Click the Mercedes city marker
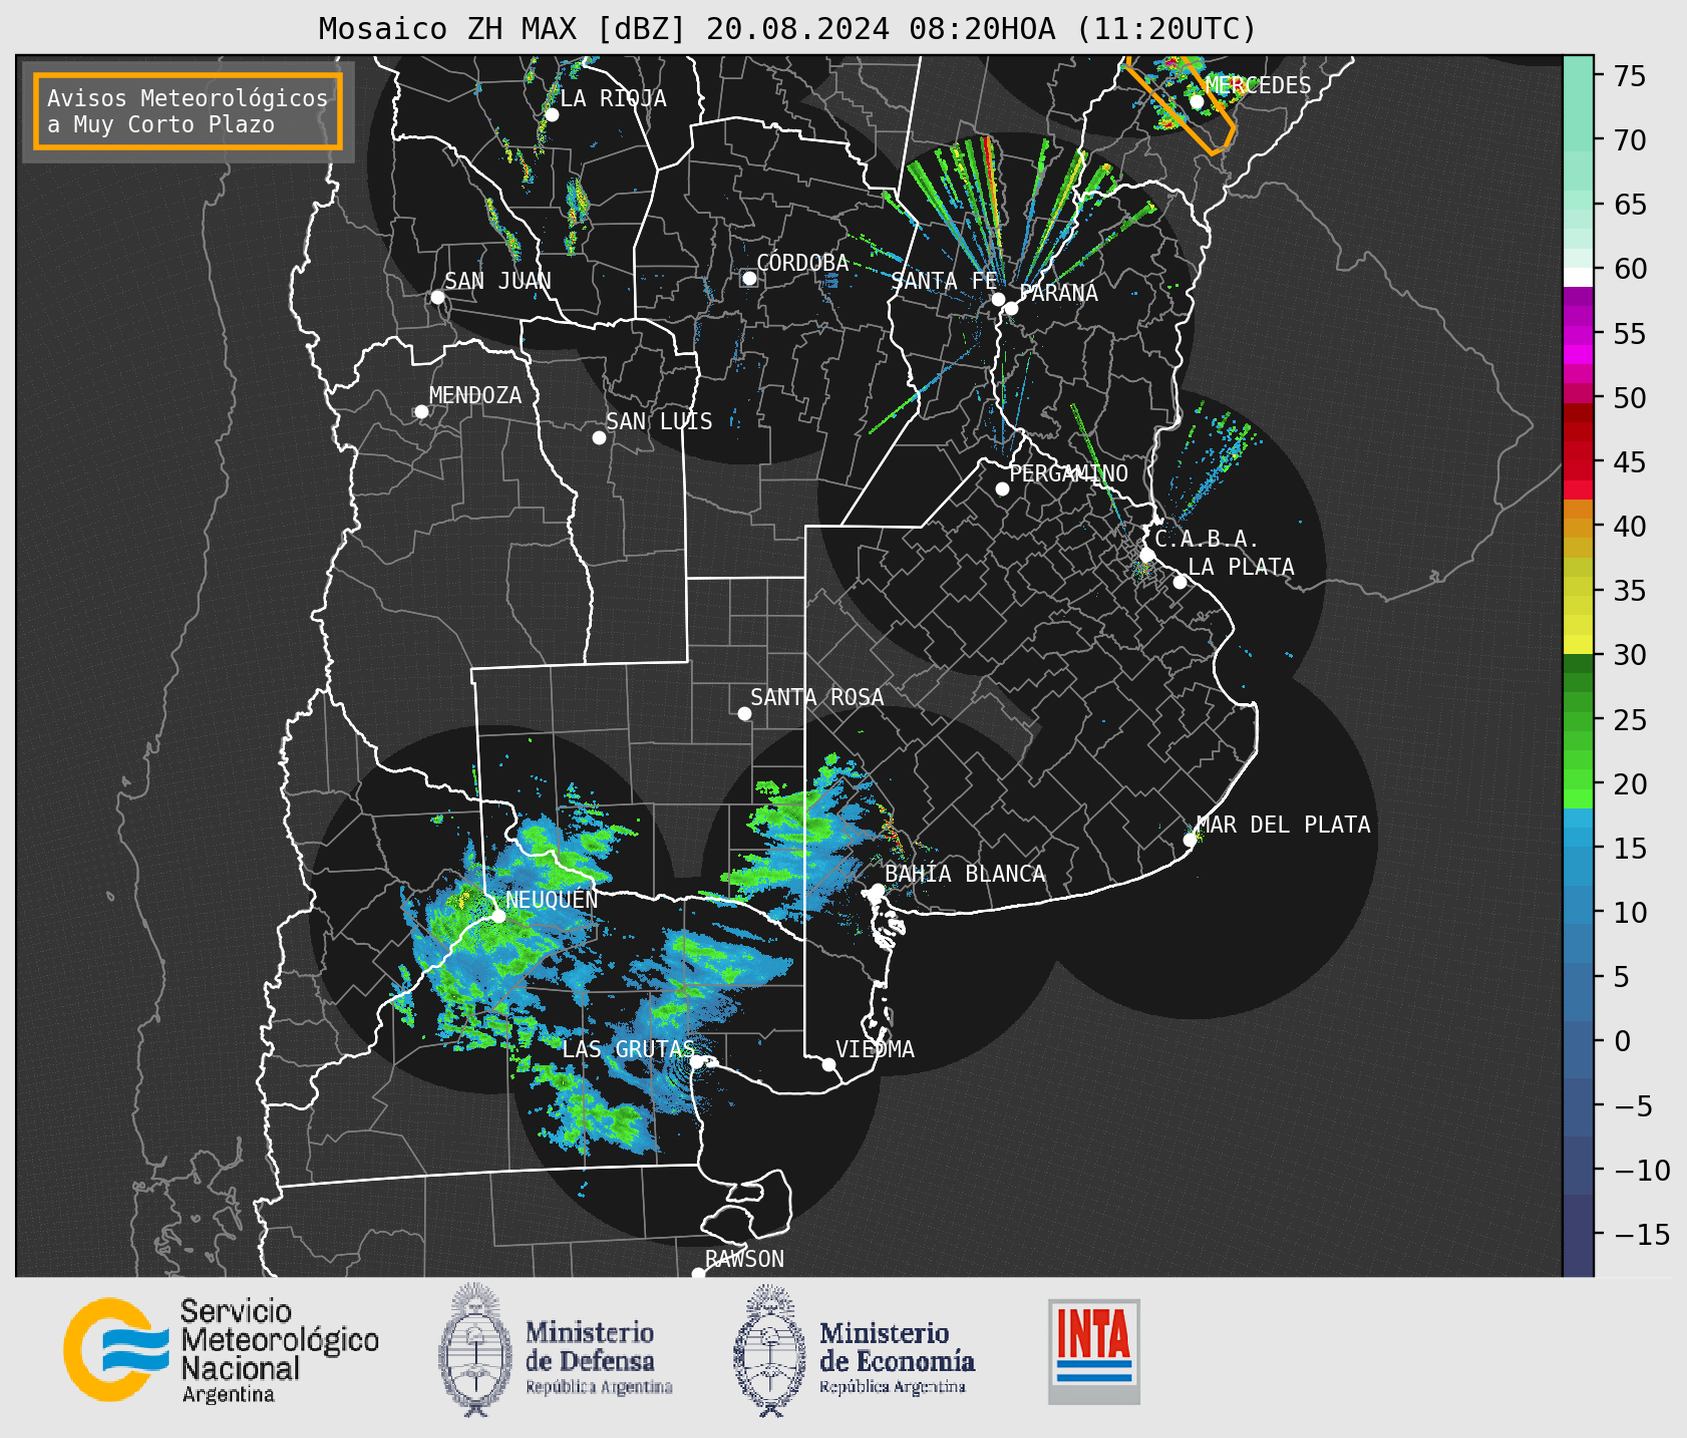The height and width of the screenshot is (1438, 1687). tap(1197, 101)
